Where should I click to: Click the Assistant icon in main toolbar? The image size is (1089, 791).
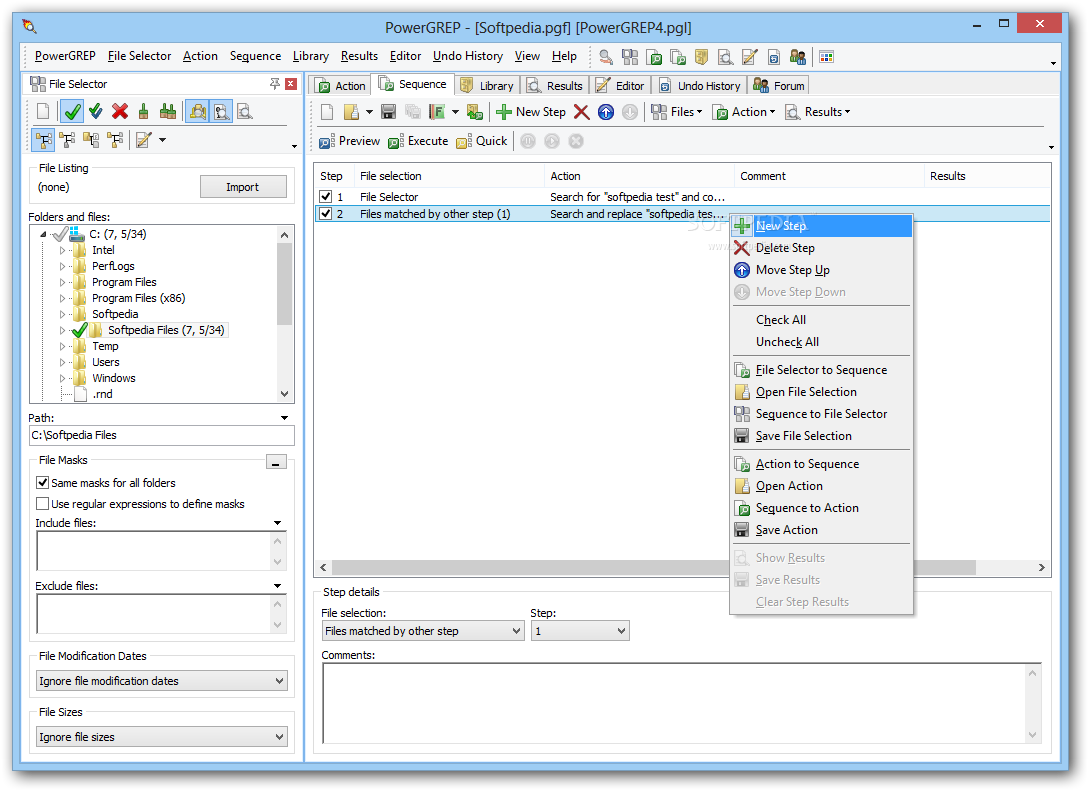(x=606, y=57)
